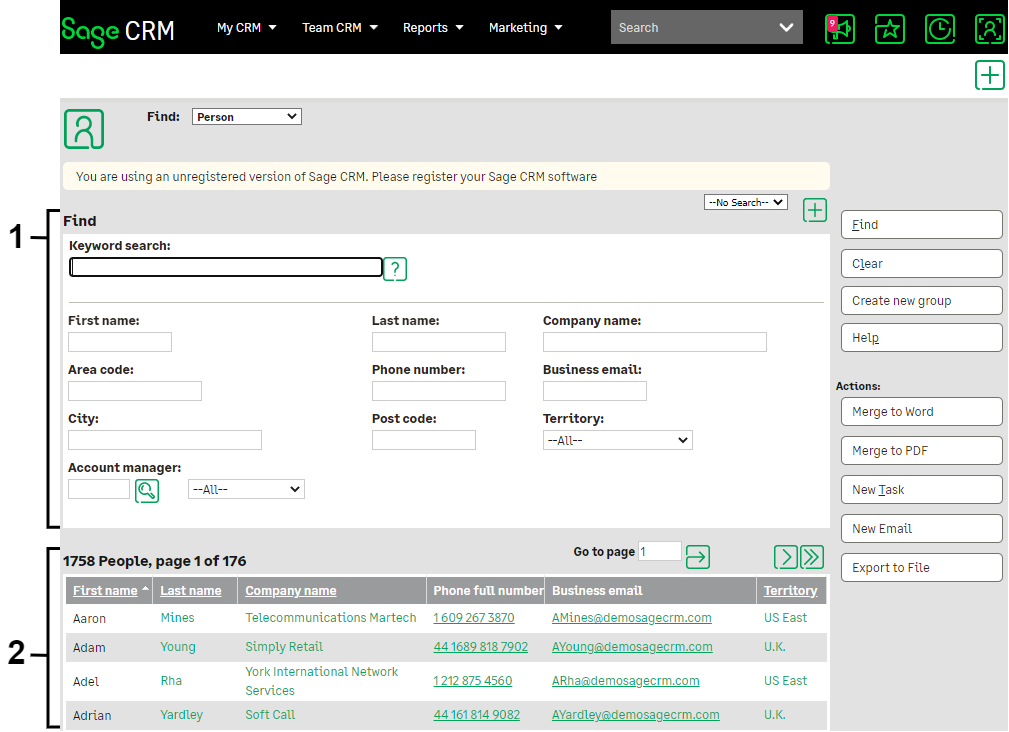Open the My CRM menu

tap(246, 28)
